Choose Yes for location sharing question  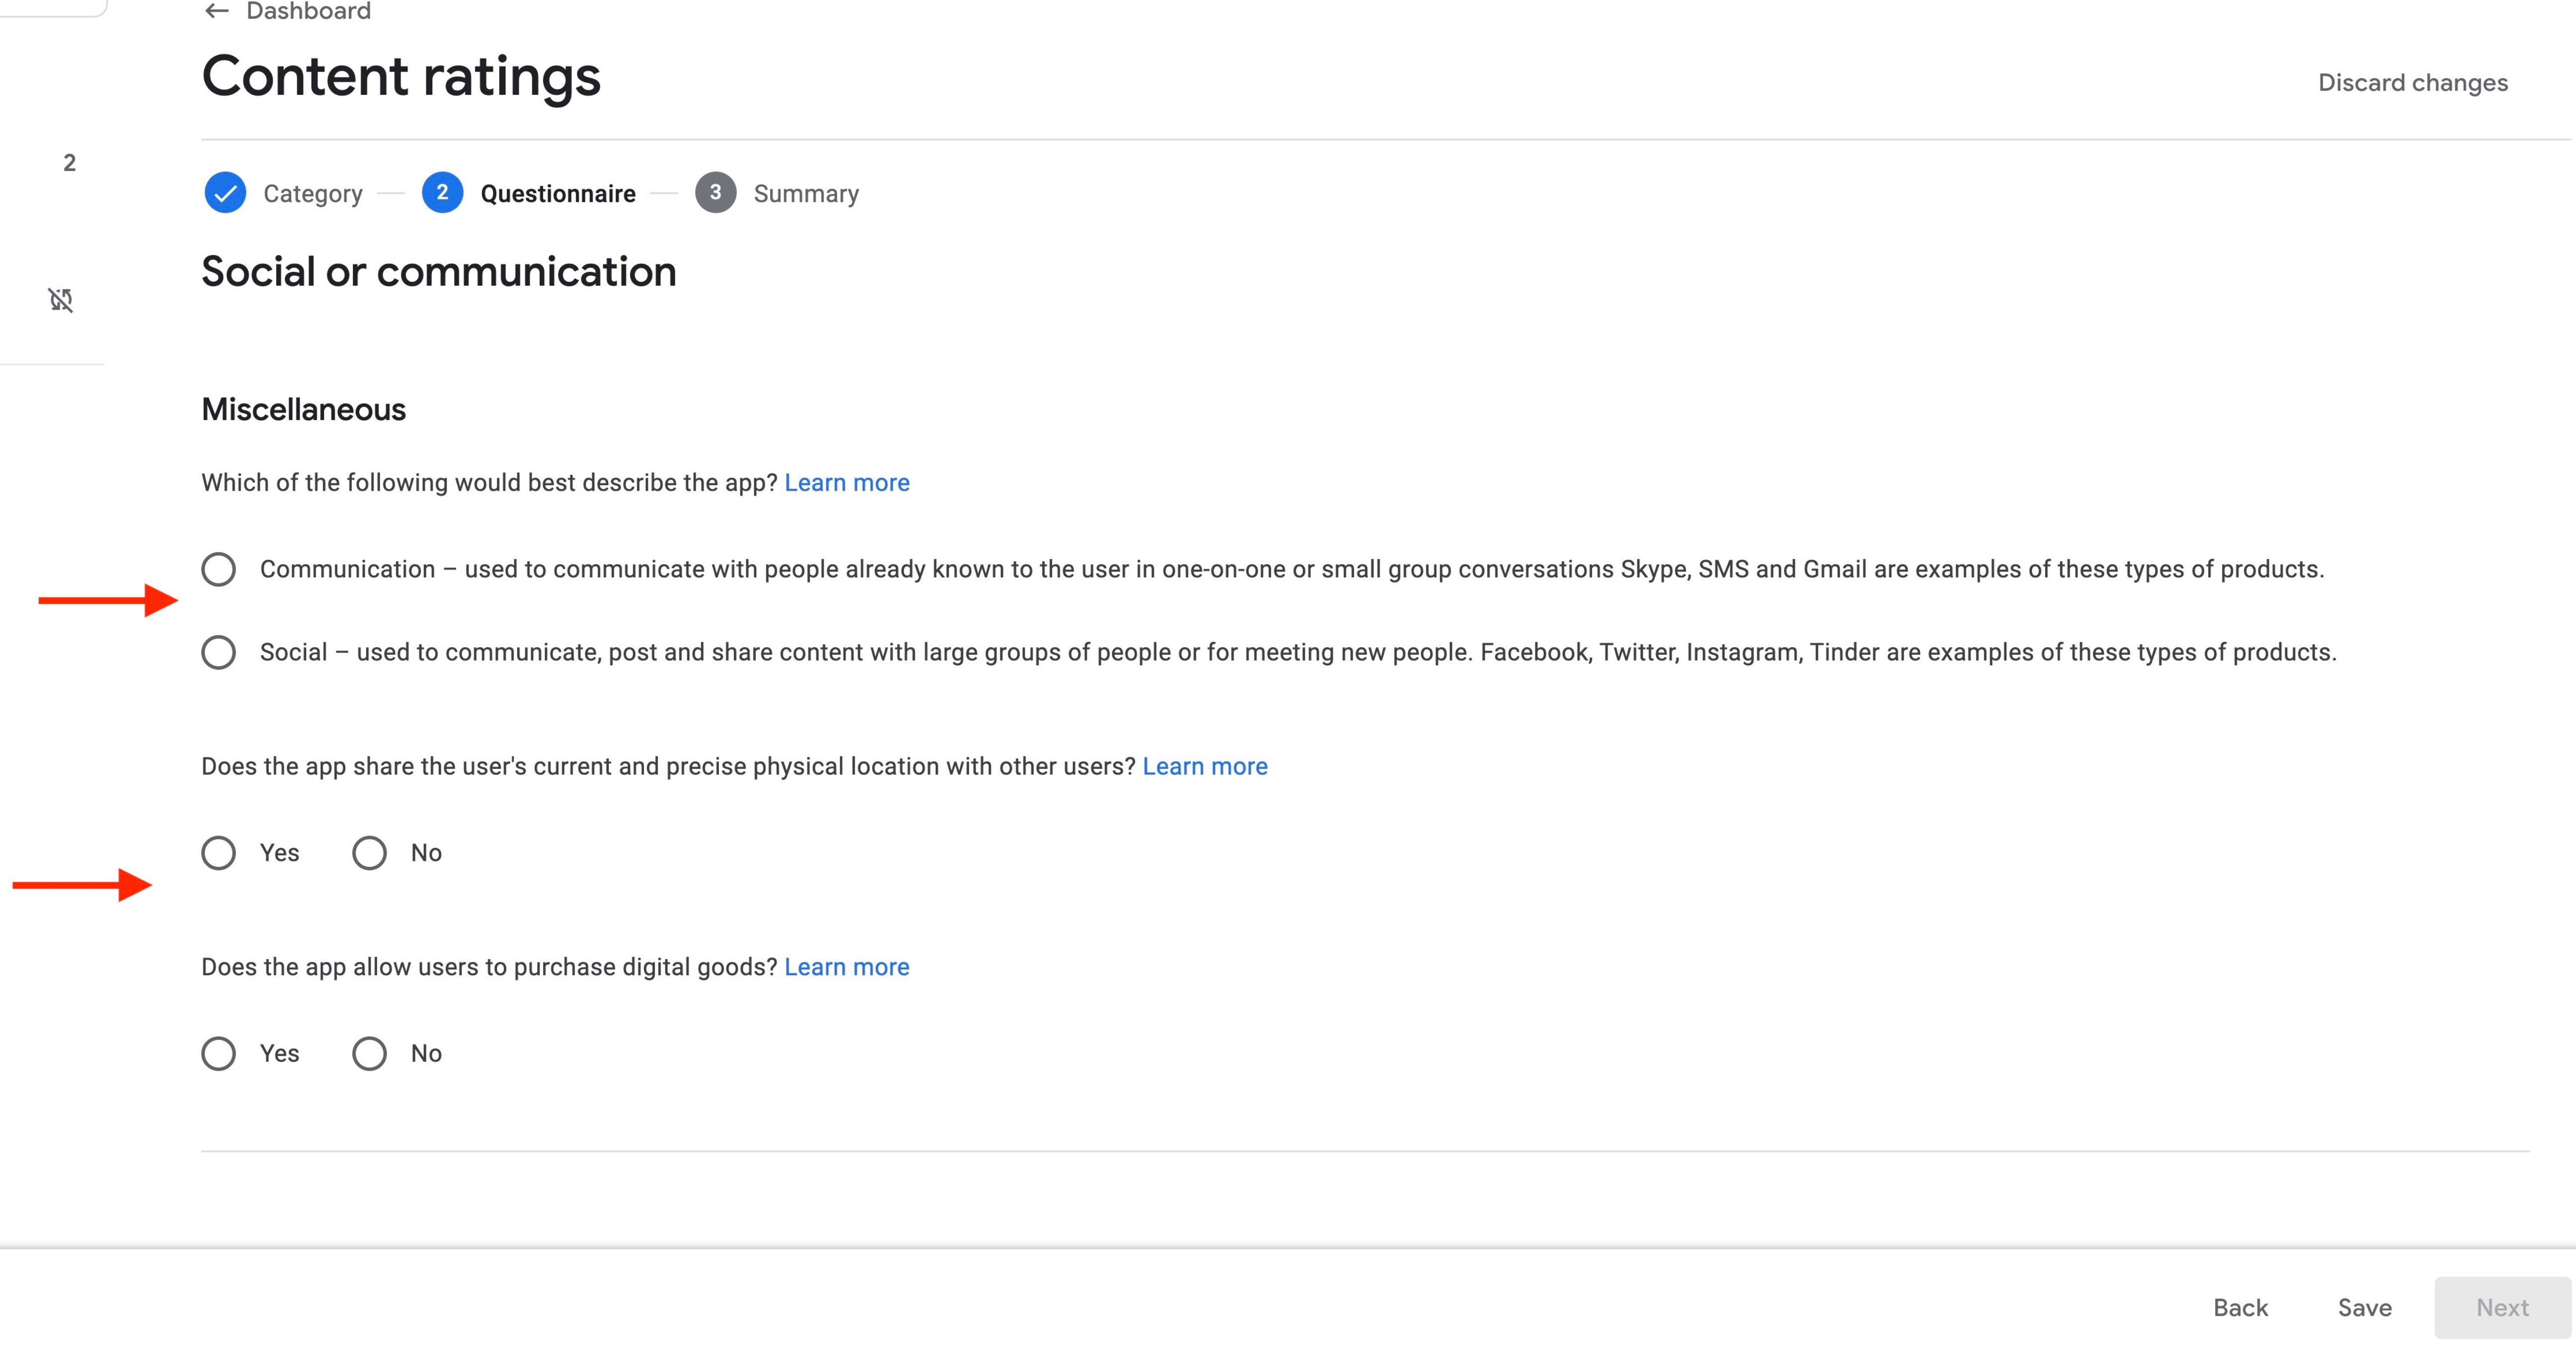point(218,853)
